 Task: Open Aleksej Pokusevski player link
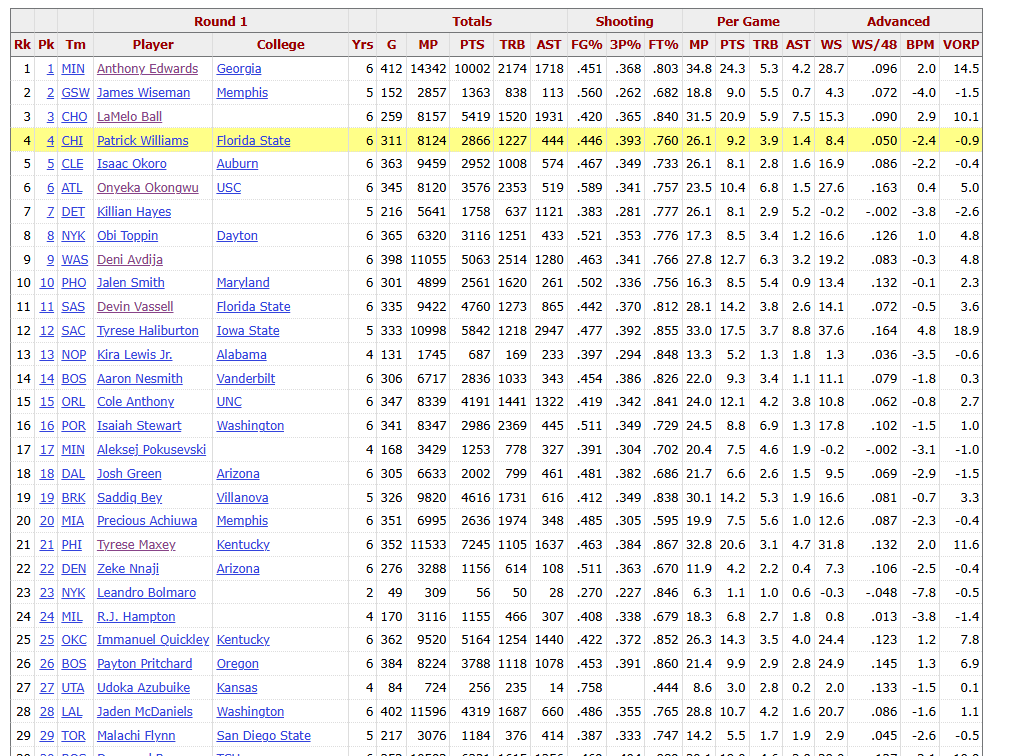click(x=151, y=450)
